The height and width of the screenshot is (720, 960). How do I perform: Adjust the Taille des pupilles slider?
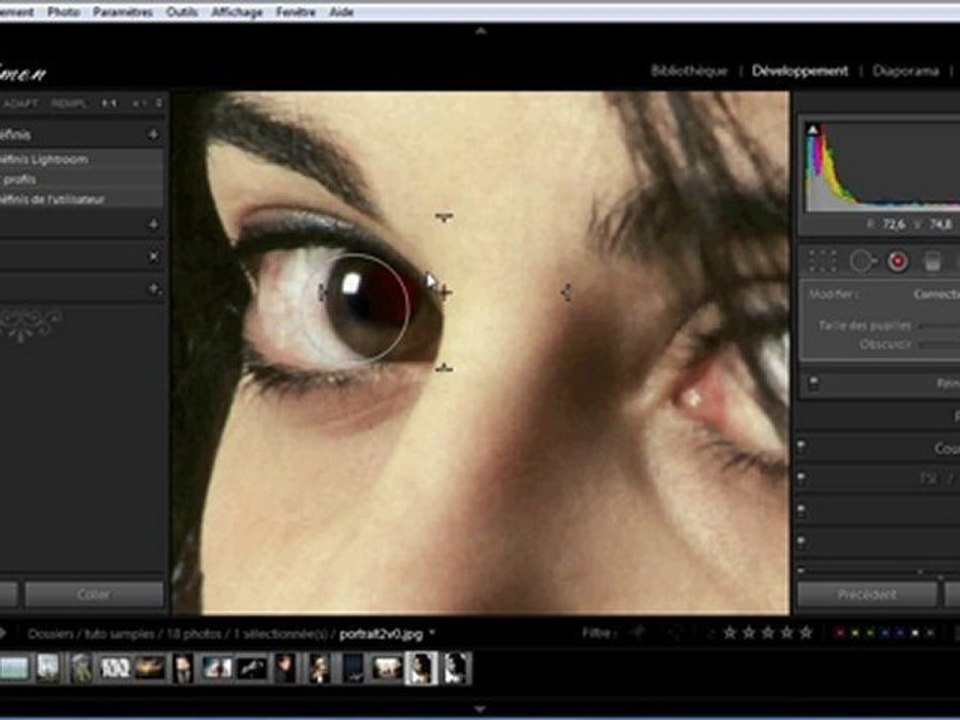940,326
